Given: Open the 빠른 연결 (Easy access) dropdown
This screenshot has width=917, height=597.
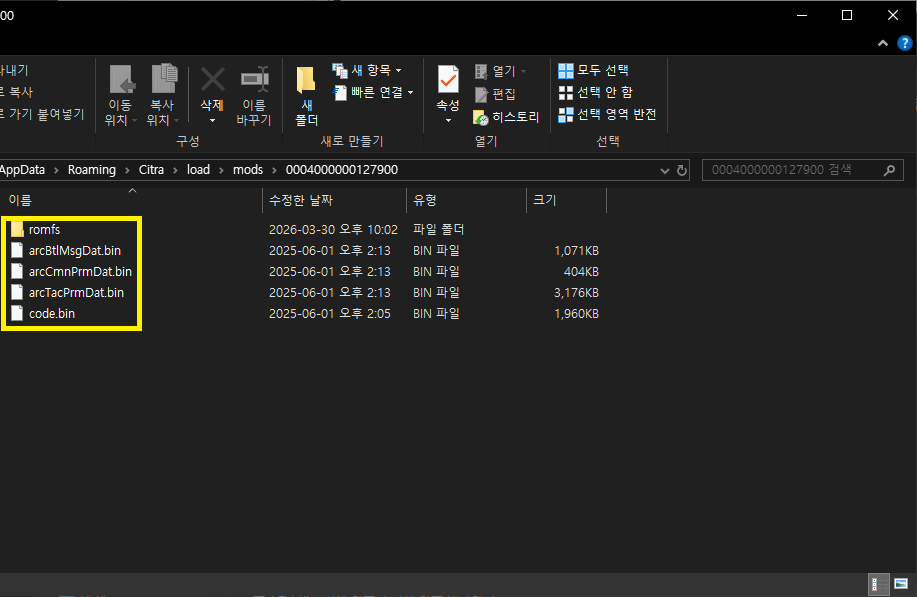Looking at the screenshot, I should 372,92.
